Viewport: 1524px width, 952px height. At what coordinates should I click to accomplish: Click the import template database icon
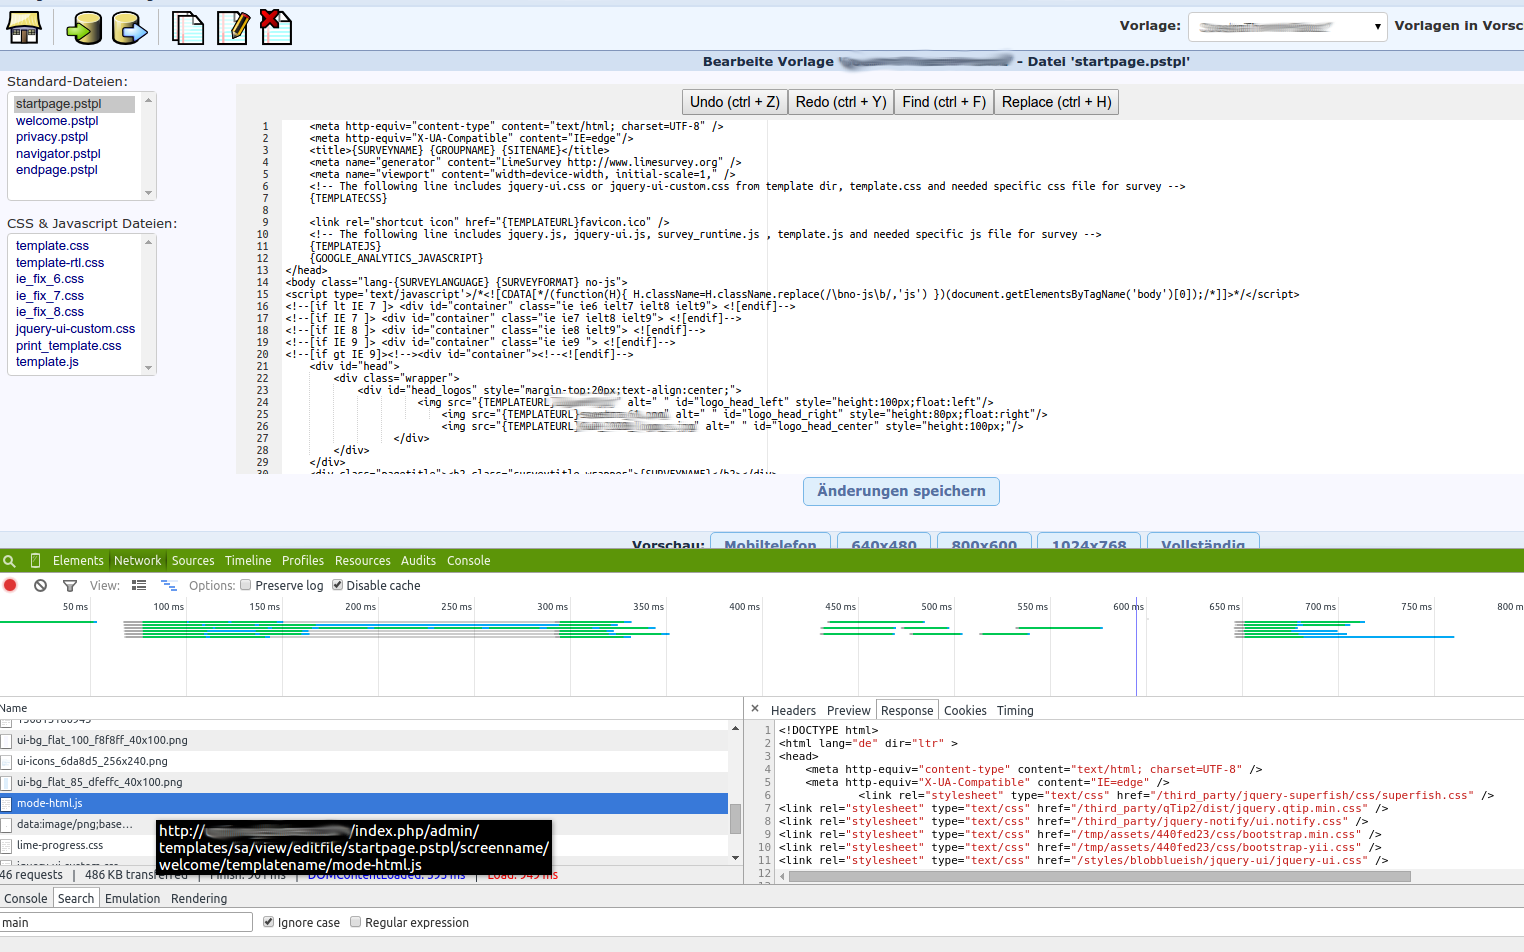click(84, 27)
